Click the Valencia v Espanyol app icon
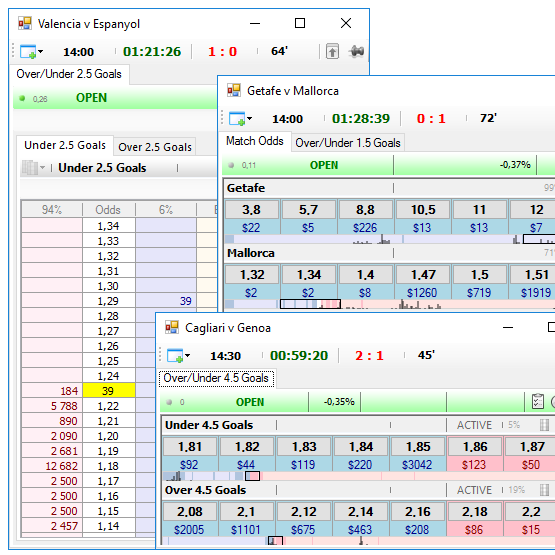The image size is (555, 555). (25, 23)
